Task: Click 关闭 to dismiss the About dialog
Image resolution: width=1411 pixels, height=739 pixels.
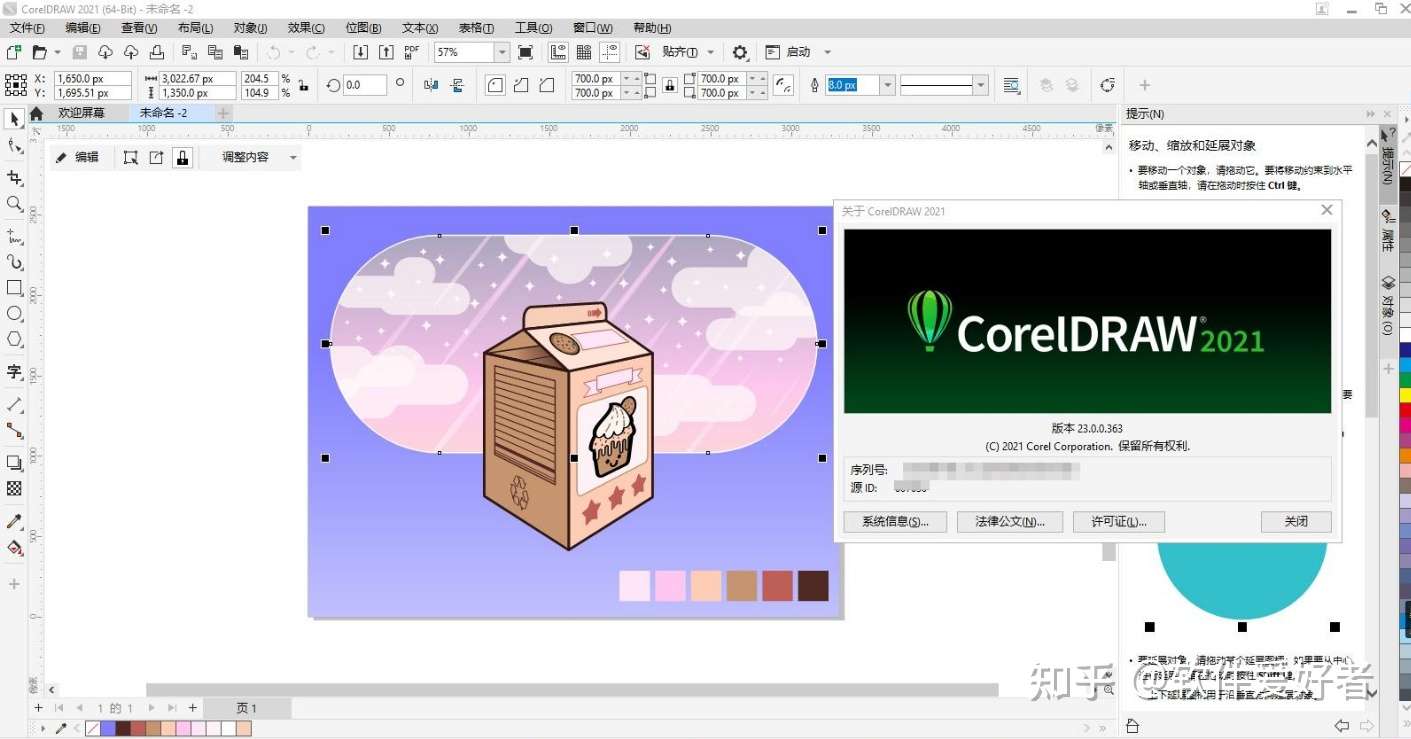Action: 1295,521
